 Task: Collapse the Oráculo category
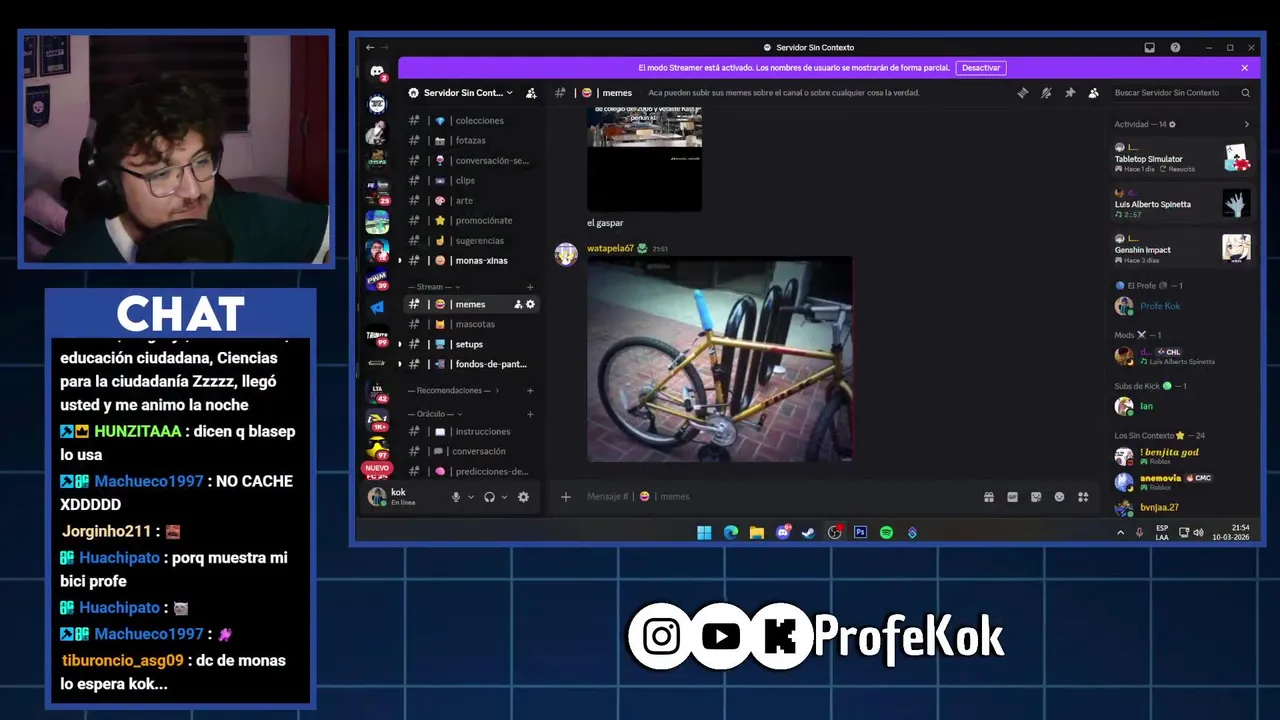[x=436, y=414]
